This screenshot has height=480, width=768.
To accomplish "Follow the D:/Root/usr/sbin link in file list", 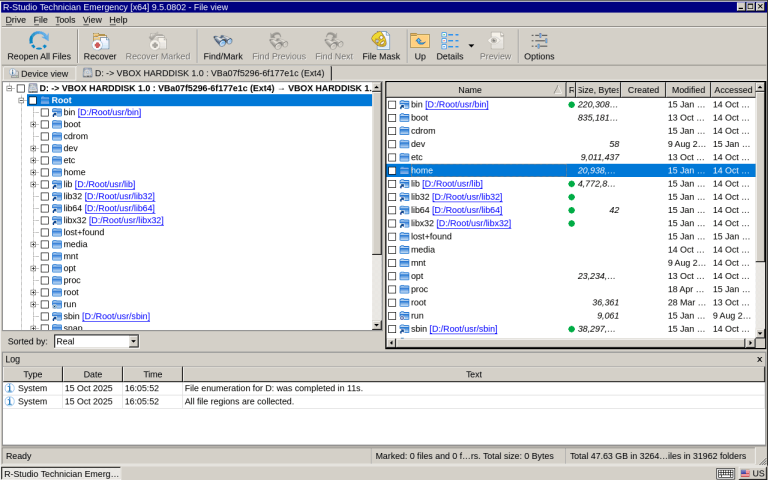I will pyautogui.click(x=463, y=329).
